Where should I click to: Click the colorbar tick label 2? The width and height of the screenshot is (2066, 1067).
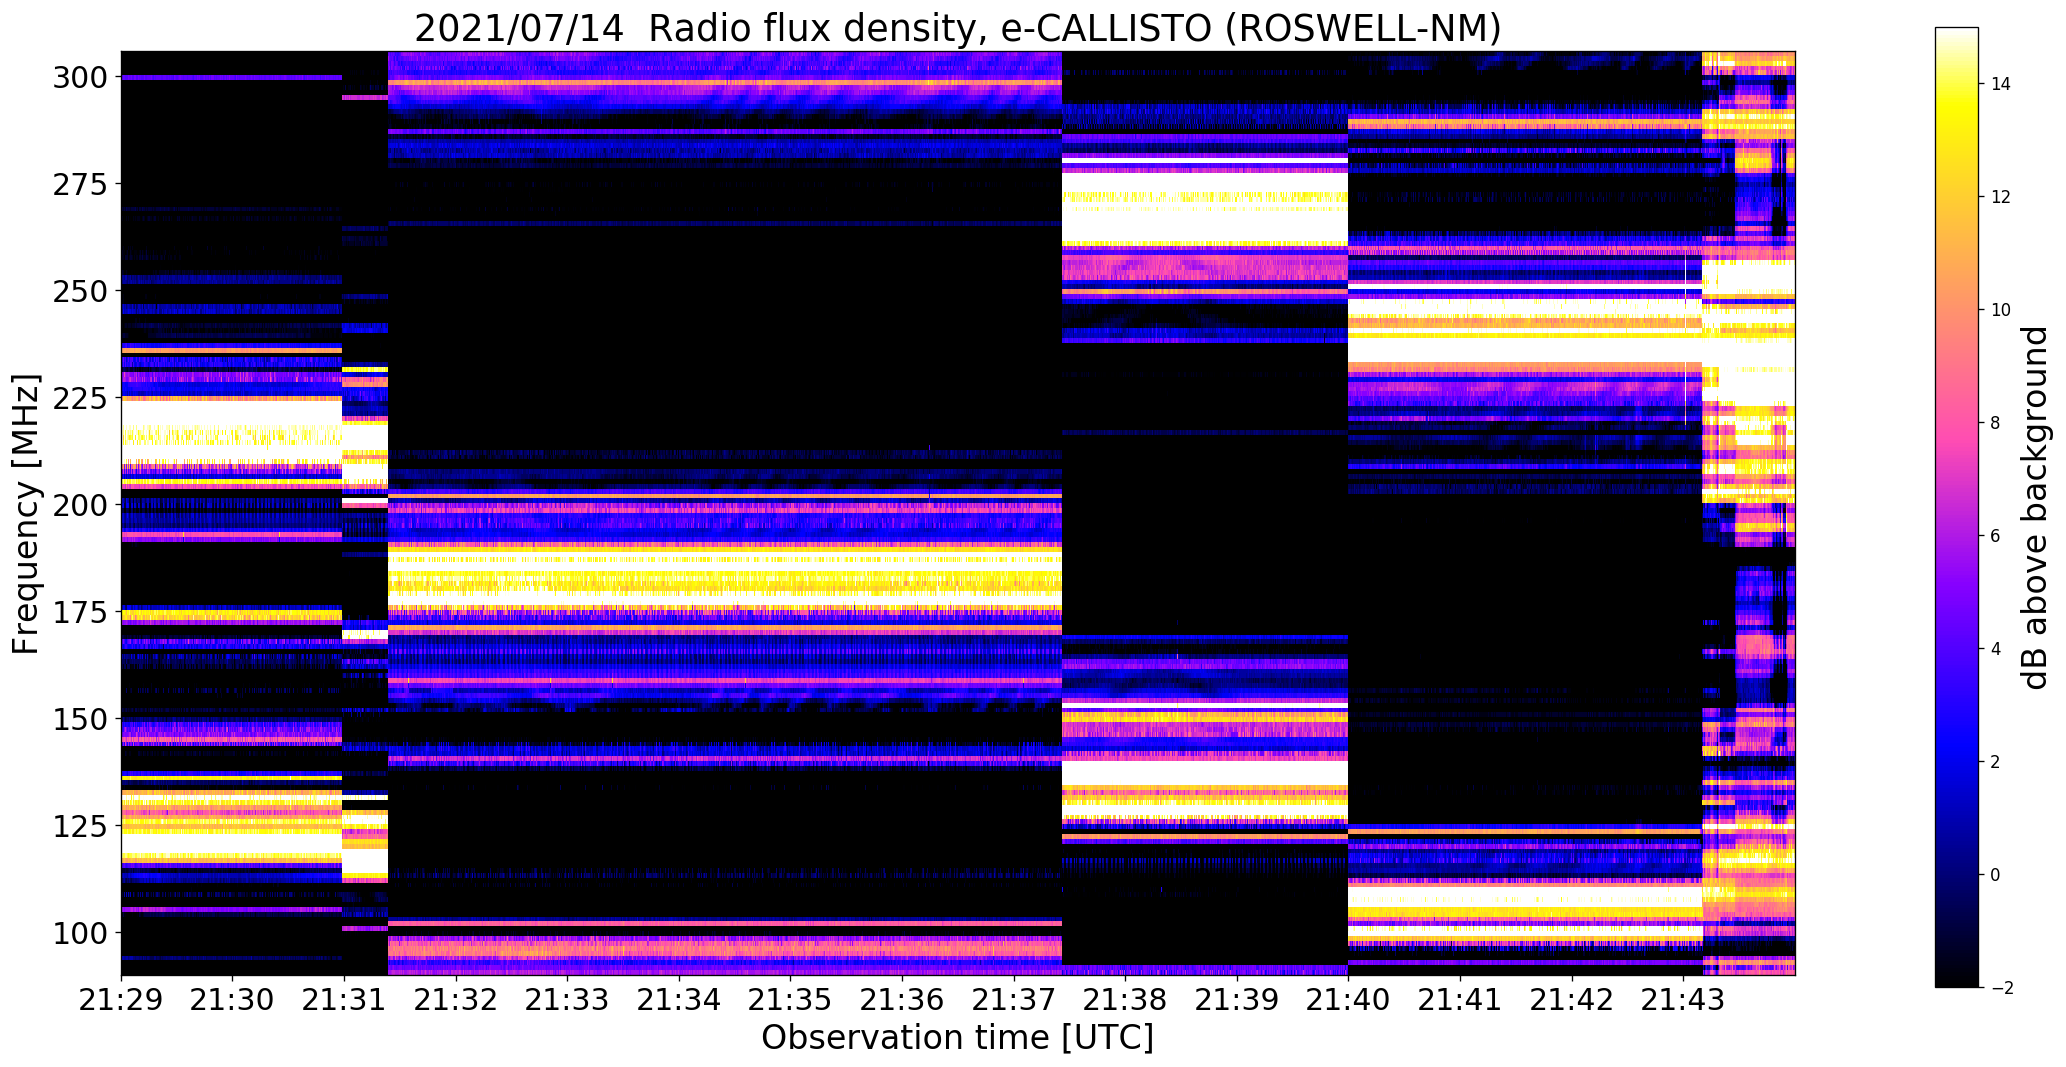pos(1996,762)
